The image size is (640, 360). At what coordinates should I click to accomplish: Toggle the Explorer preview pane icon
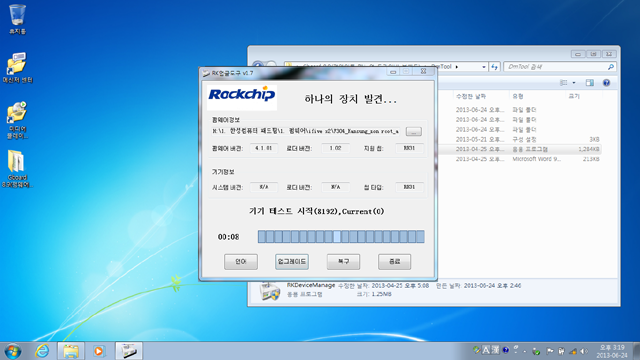589,83
